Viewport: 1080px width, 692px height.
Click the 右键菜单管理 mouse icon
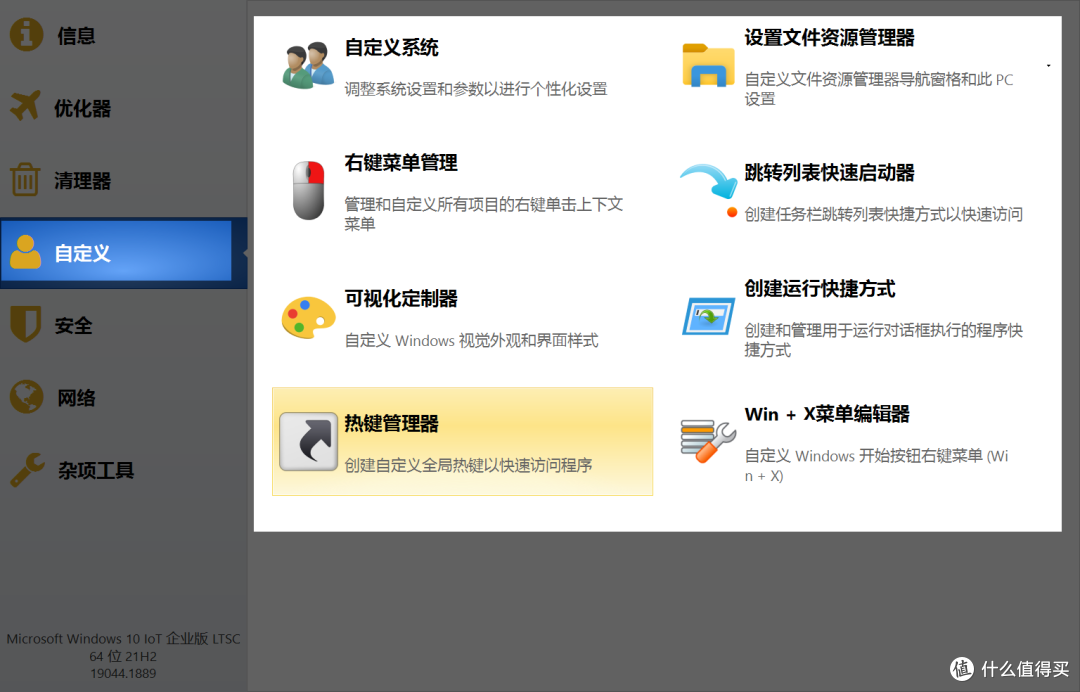click(x=308, y=190)
